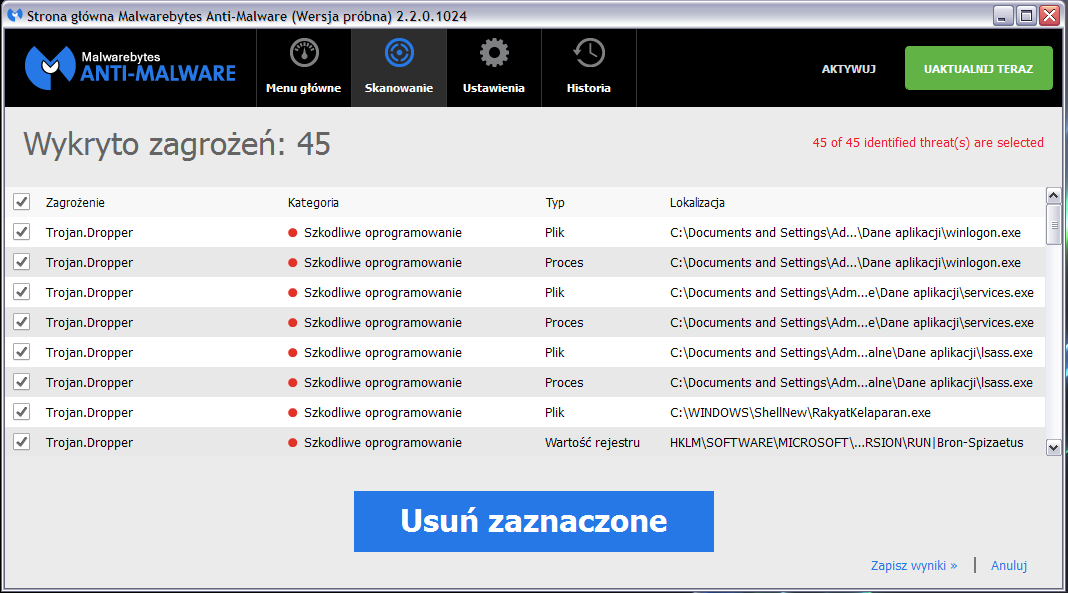Screen dimensions: 1068x593
Task: Click the "Wartość rejestru" type cell
Action: pyautogui.click(x=593, y=442)
